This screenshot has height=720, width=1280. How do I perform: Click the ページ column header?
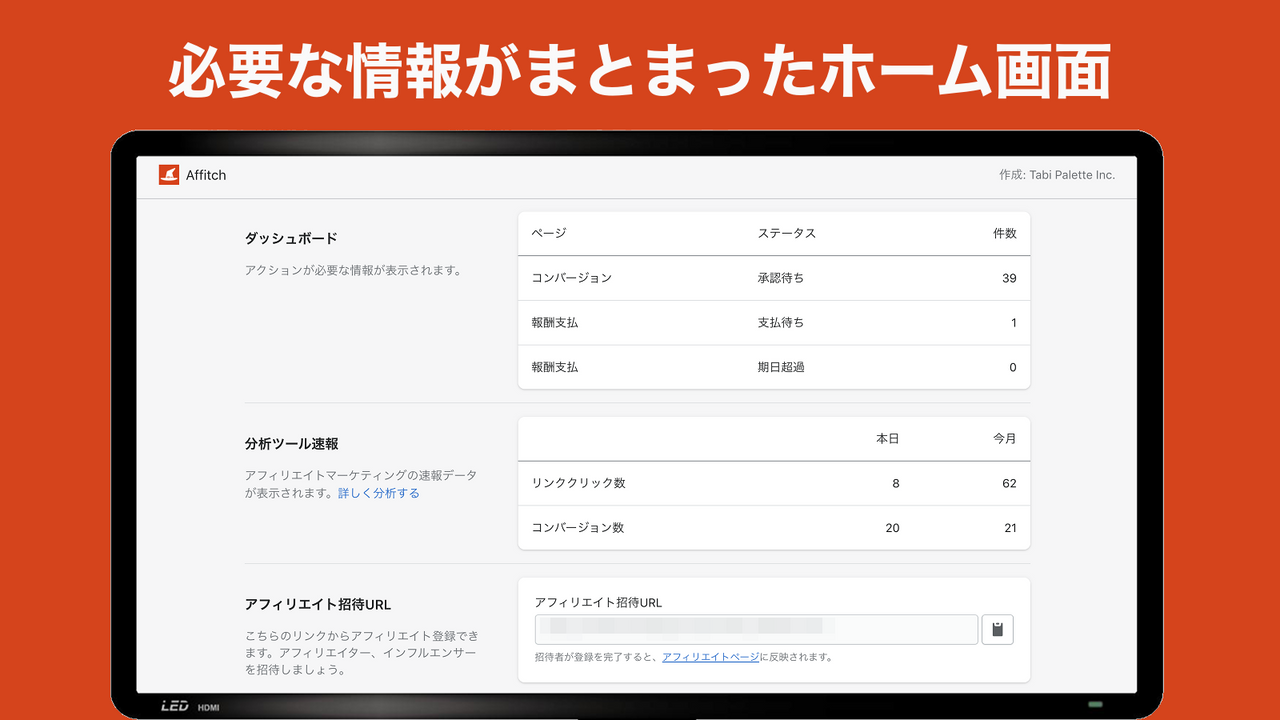click(x=549, y=233)
